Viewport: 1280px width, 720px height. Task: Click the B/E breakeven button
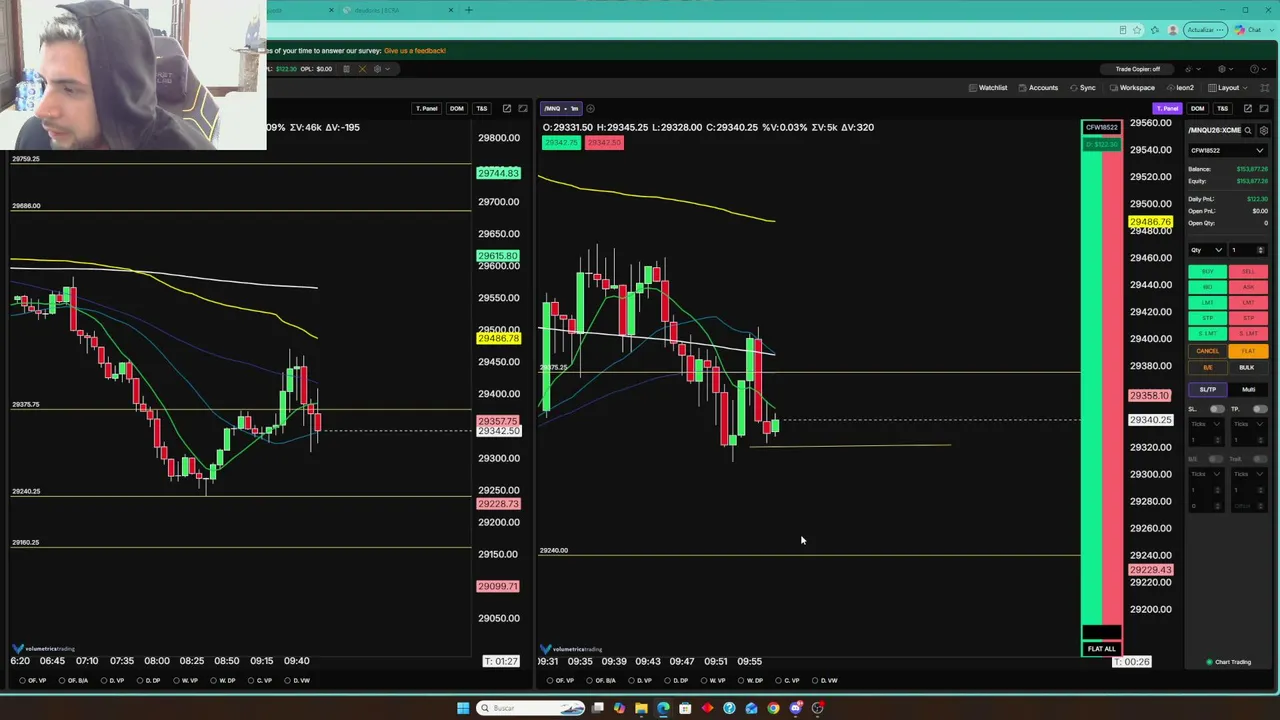click(x=1207, y=367)
